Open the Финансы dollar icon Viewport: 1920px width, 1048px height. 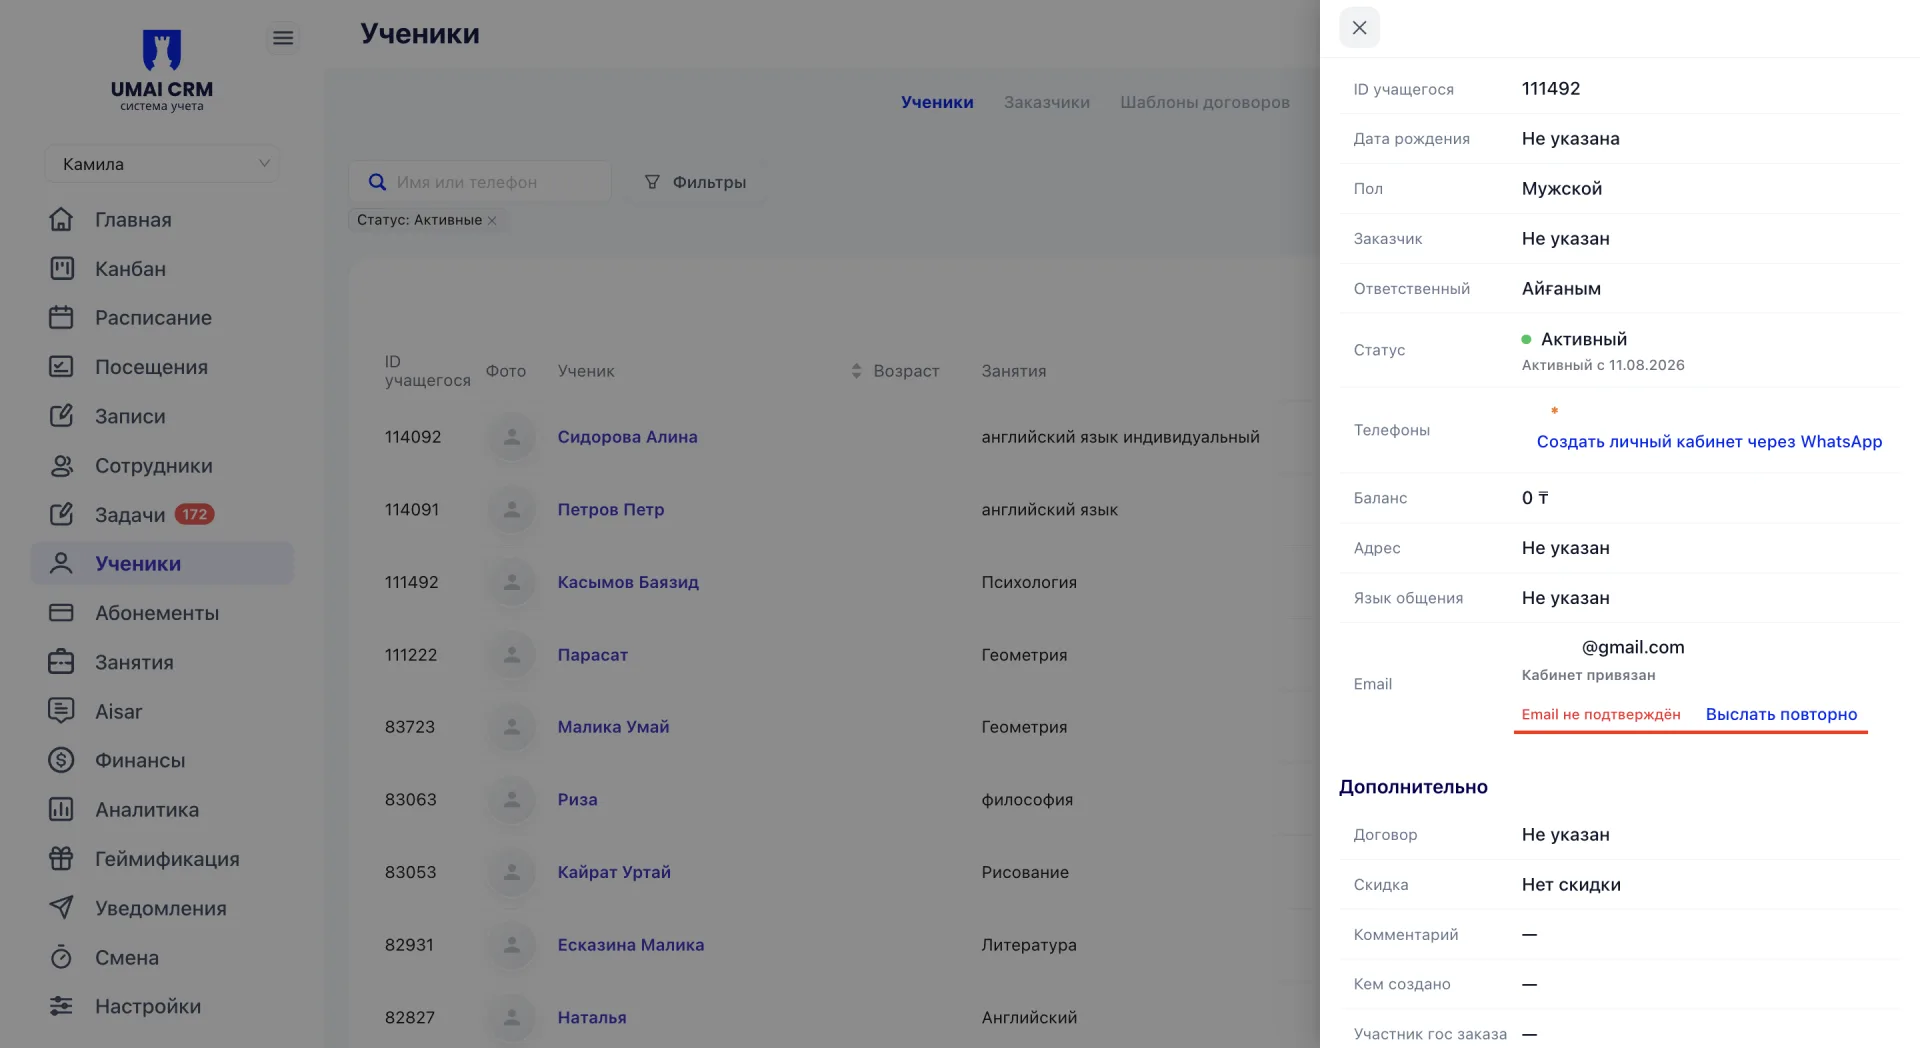[61, 760]
